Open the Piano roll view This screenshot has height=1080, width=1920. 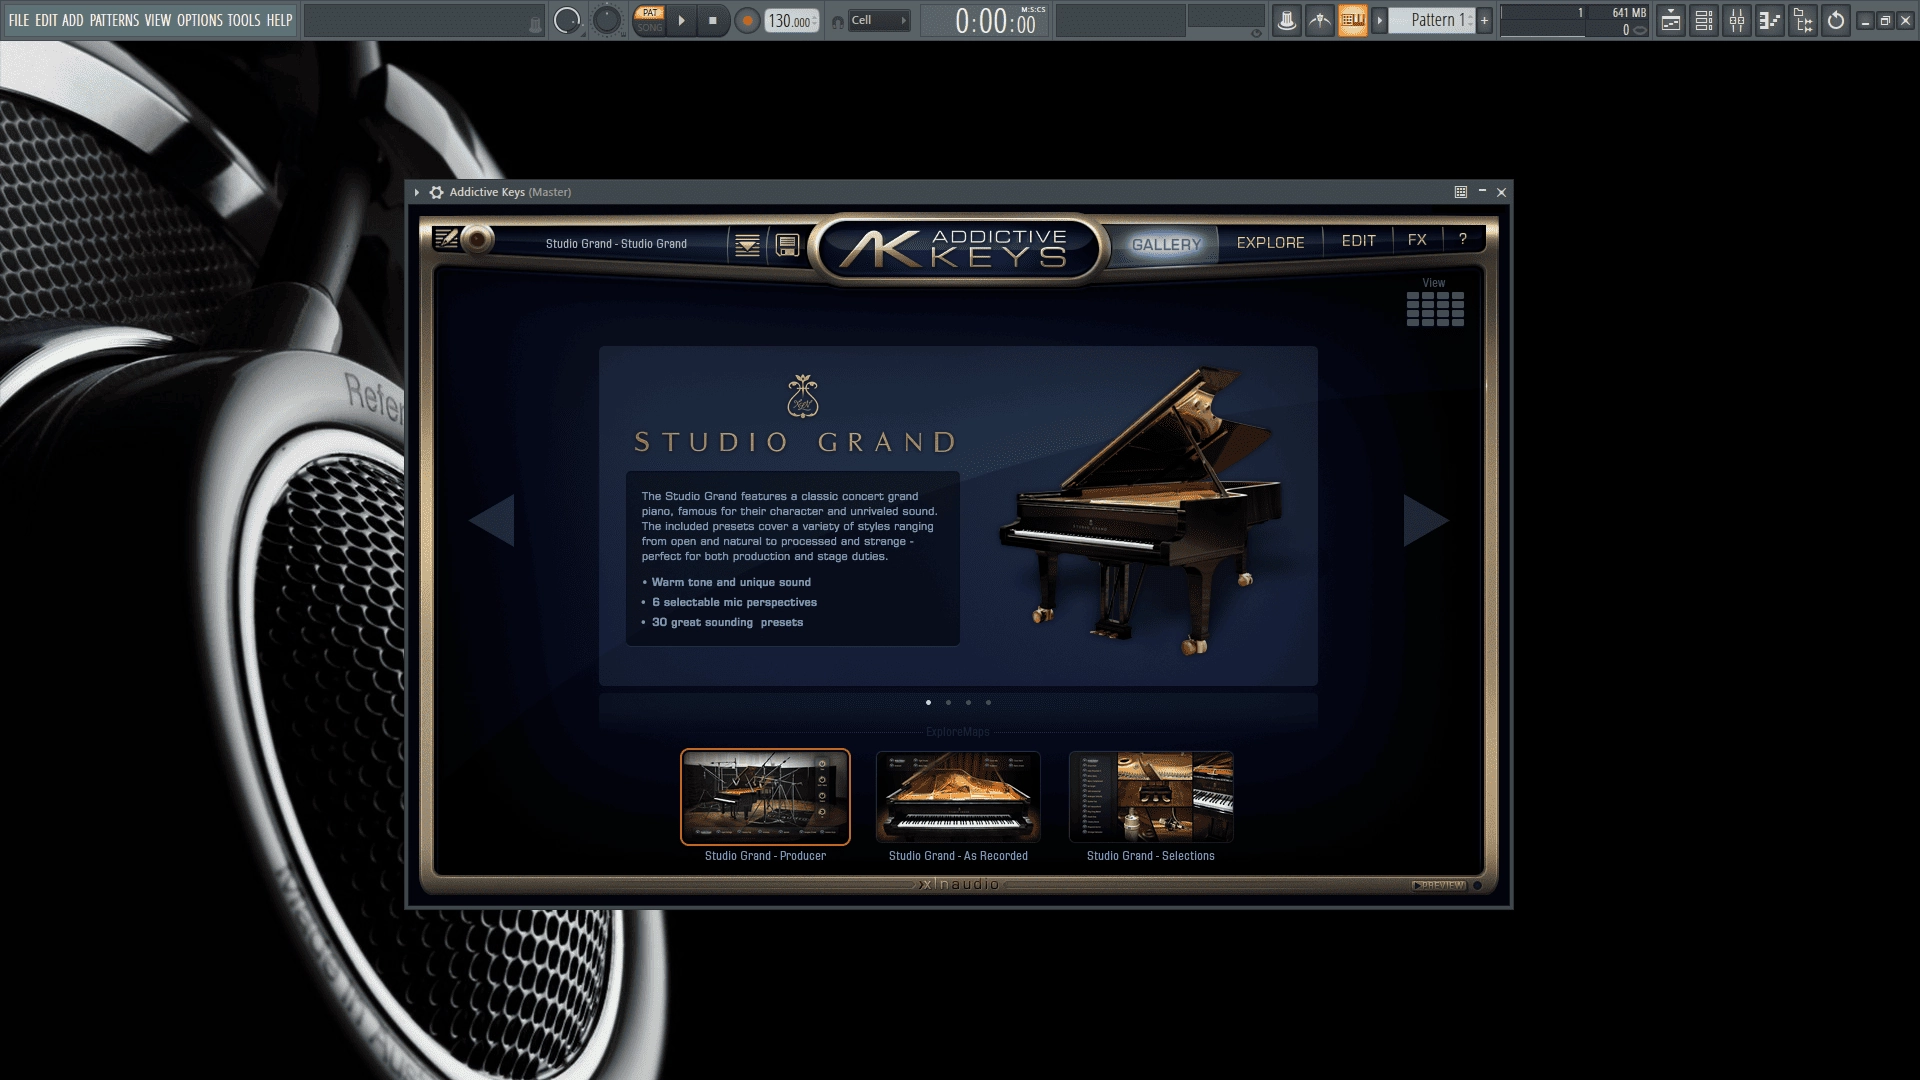pos(1770,20)
